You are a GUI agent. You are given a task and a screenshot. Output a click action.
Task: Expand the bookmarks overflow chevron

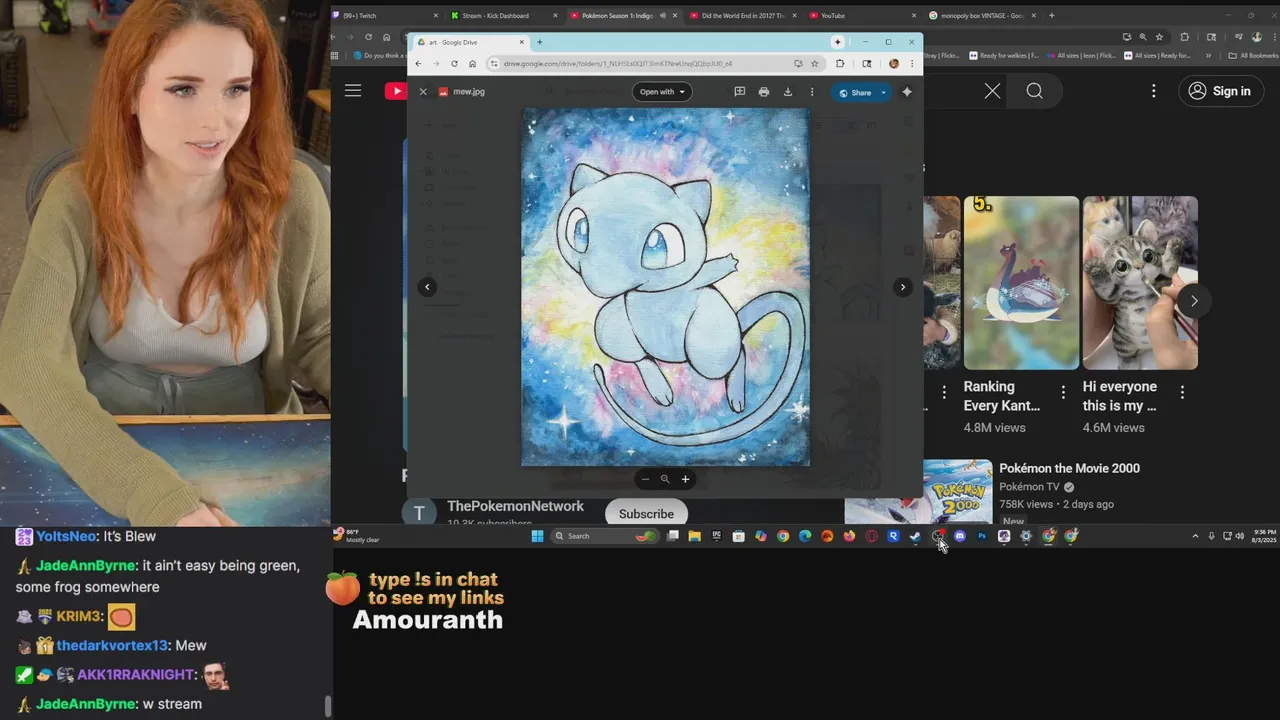coord(1209,55)
